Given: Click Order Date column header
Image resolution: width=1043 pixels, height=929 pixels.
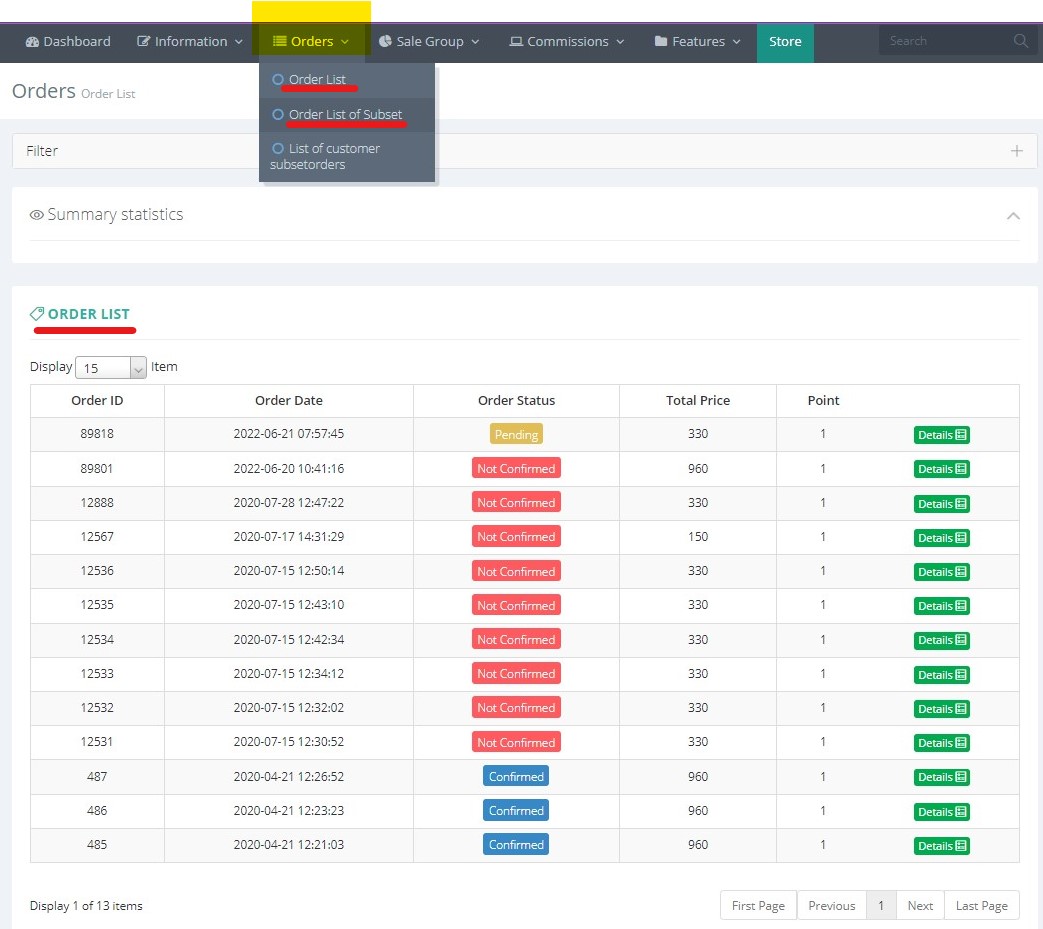Looking at the screenshot, I should click(289, 400).
